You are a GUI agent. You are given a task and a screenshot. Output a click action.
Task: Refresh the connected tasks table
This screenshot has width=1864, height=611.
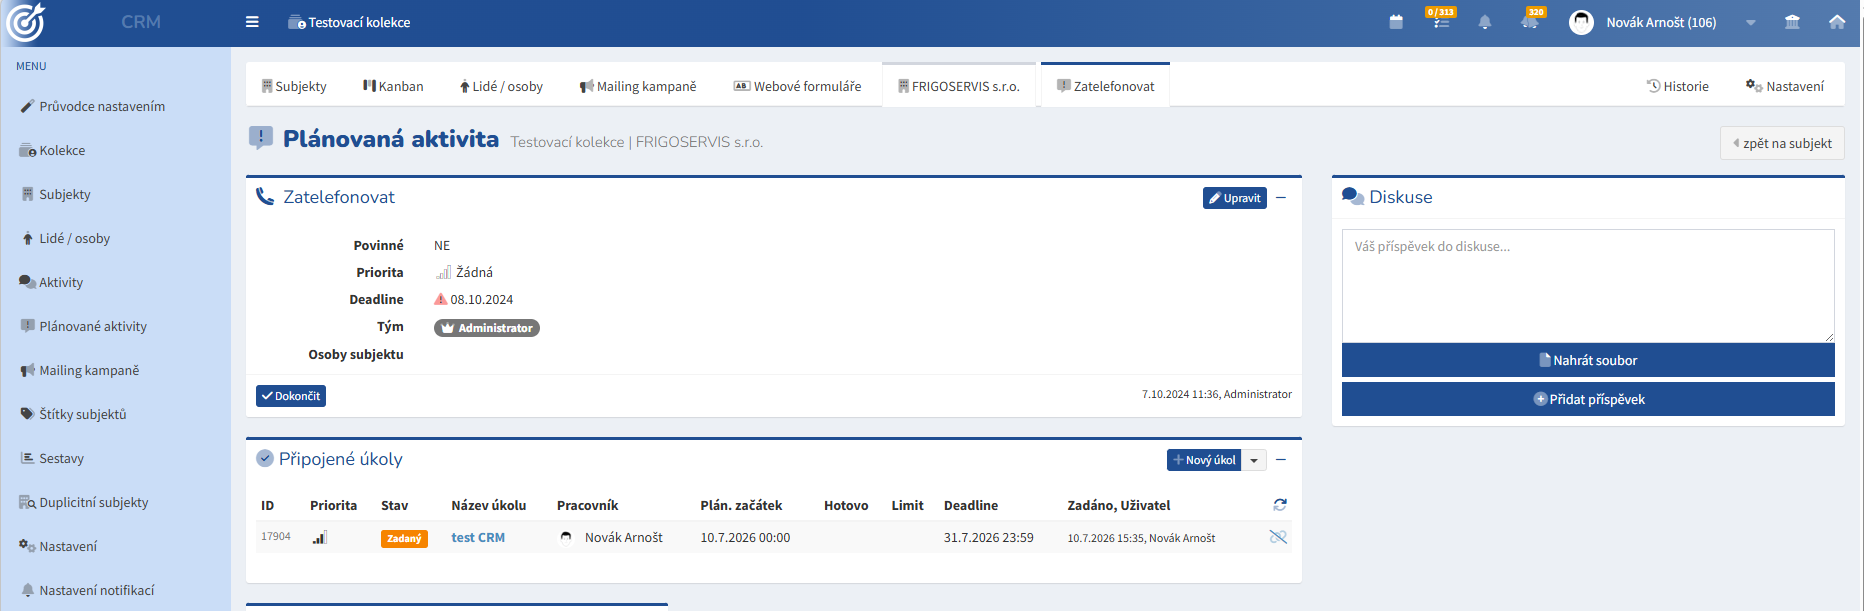(1280, 505)
